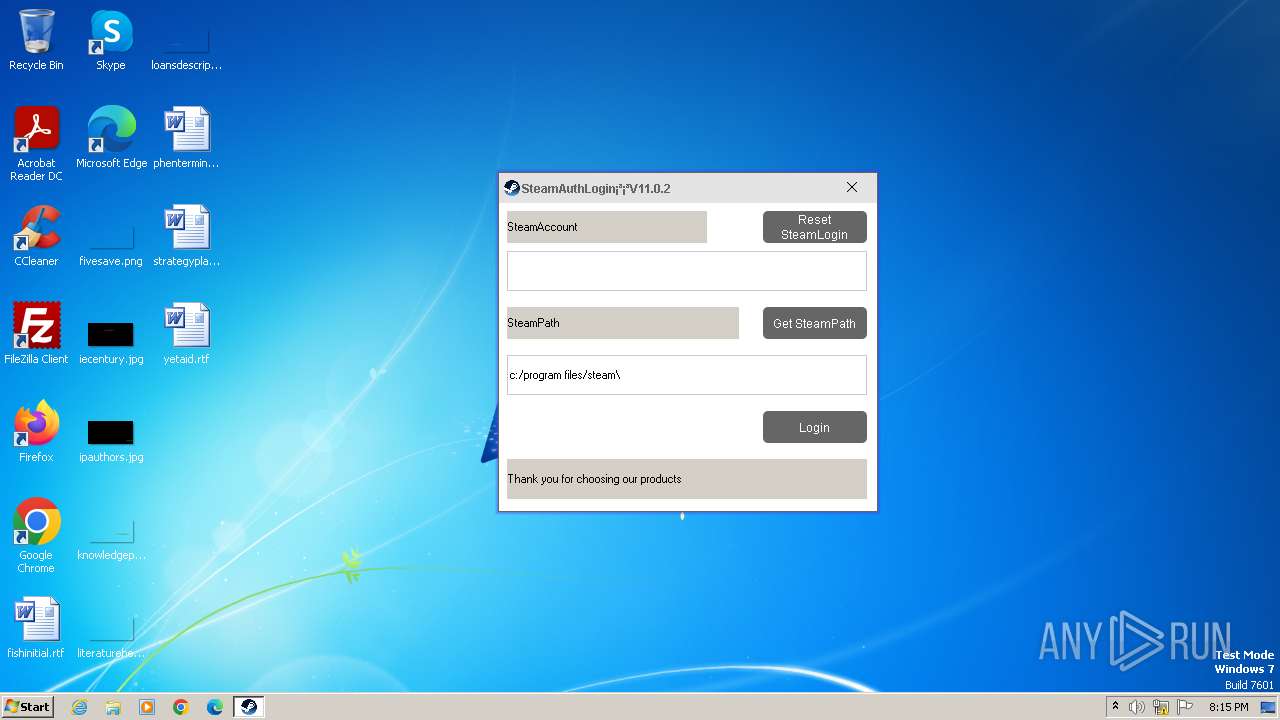Open the Start menu
The width and height of the screenshot is (1280, 720).
tap(28, 707)
